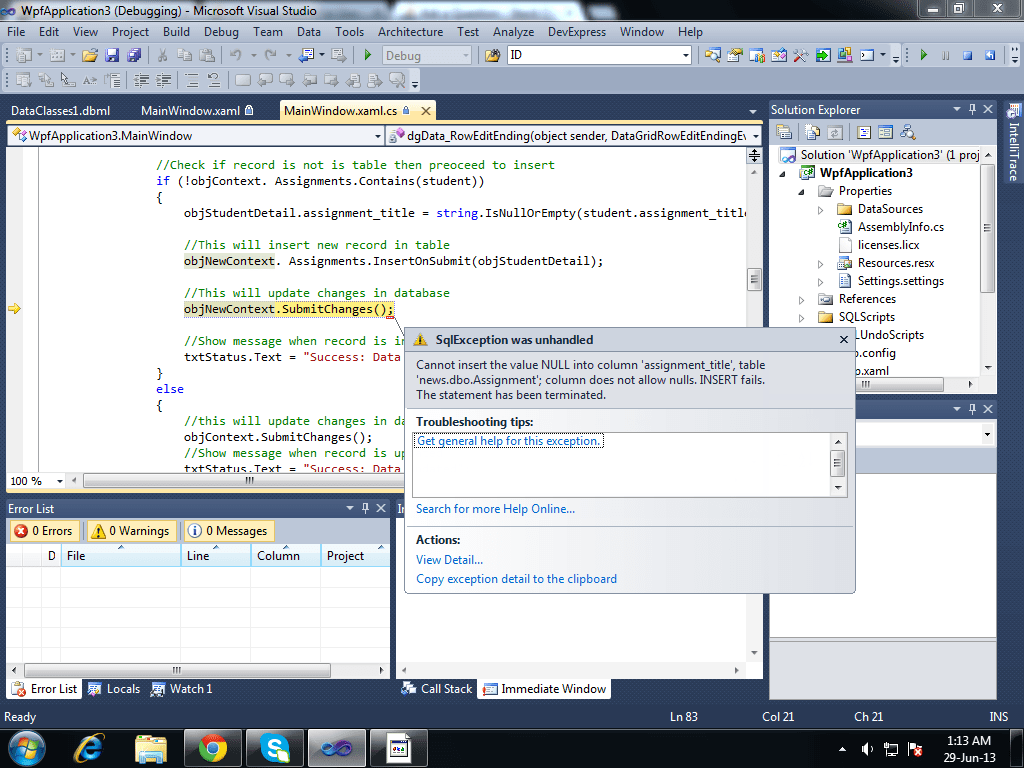Click the Copy toolbar icon
Screen dimensions: 1024x768
click(184, 56)
